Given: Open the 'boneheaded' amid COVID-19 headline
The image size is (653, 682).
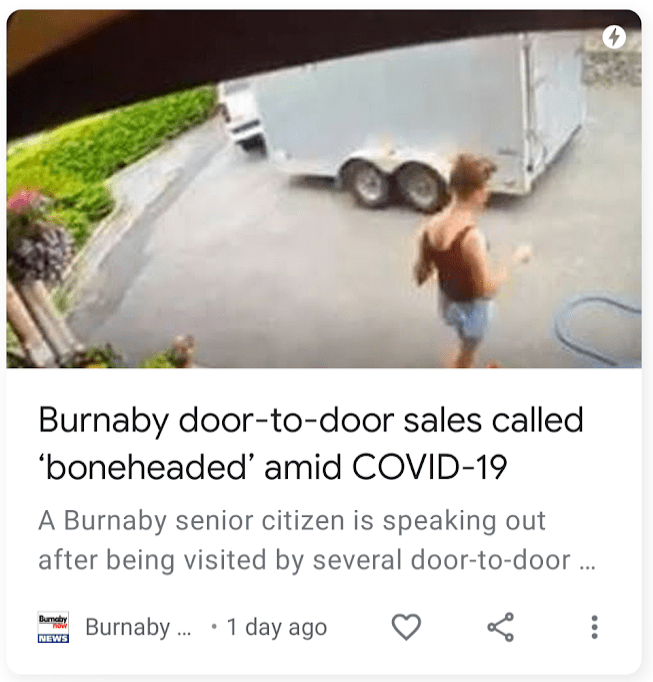Looking at the screenshot, I should 273,467.
